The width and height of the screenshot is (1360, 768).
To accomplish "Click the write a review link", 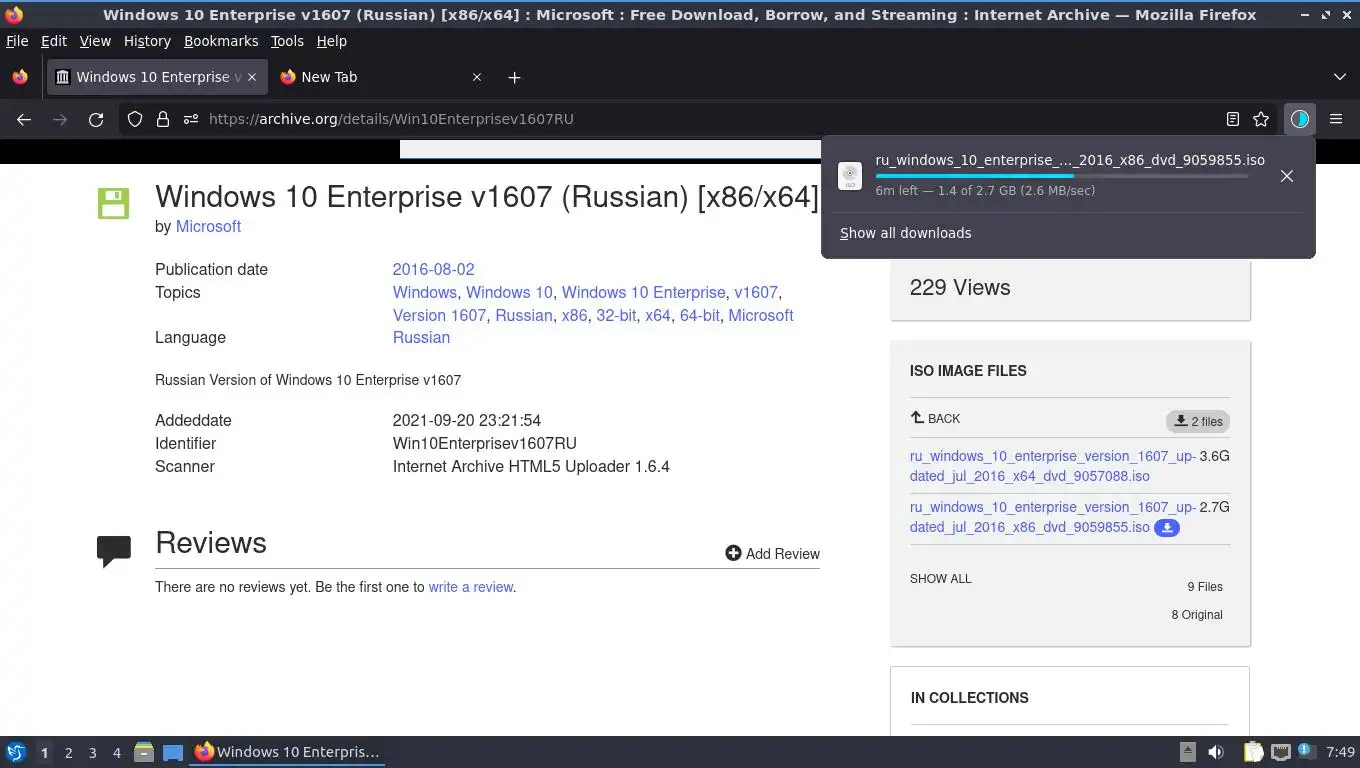I will [470, 588].
